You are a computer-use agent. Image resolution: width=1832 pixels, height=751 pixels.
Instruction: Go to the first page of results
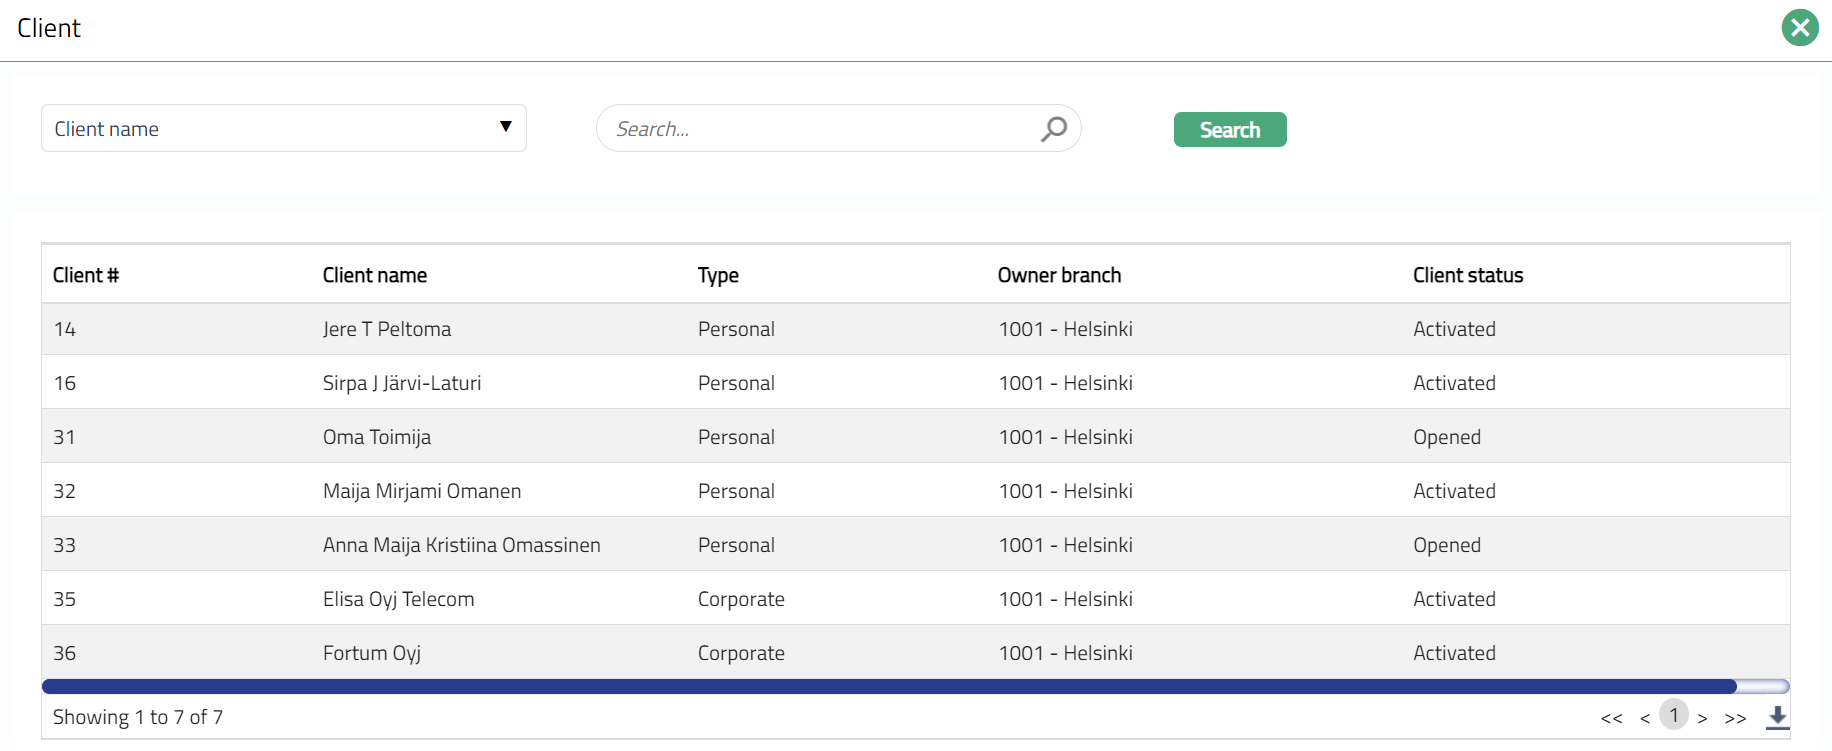[1611, 718]
